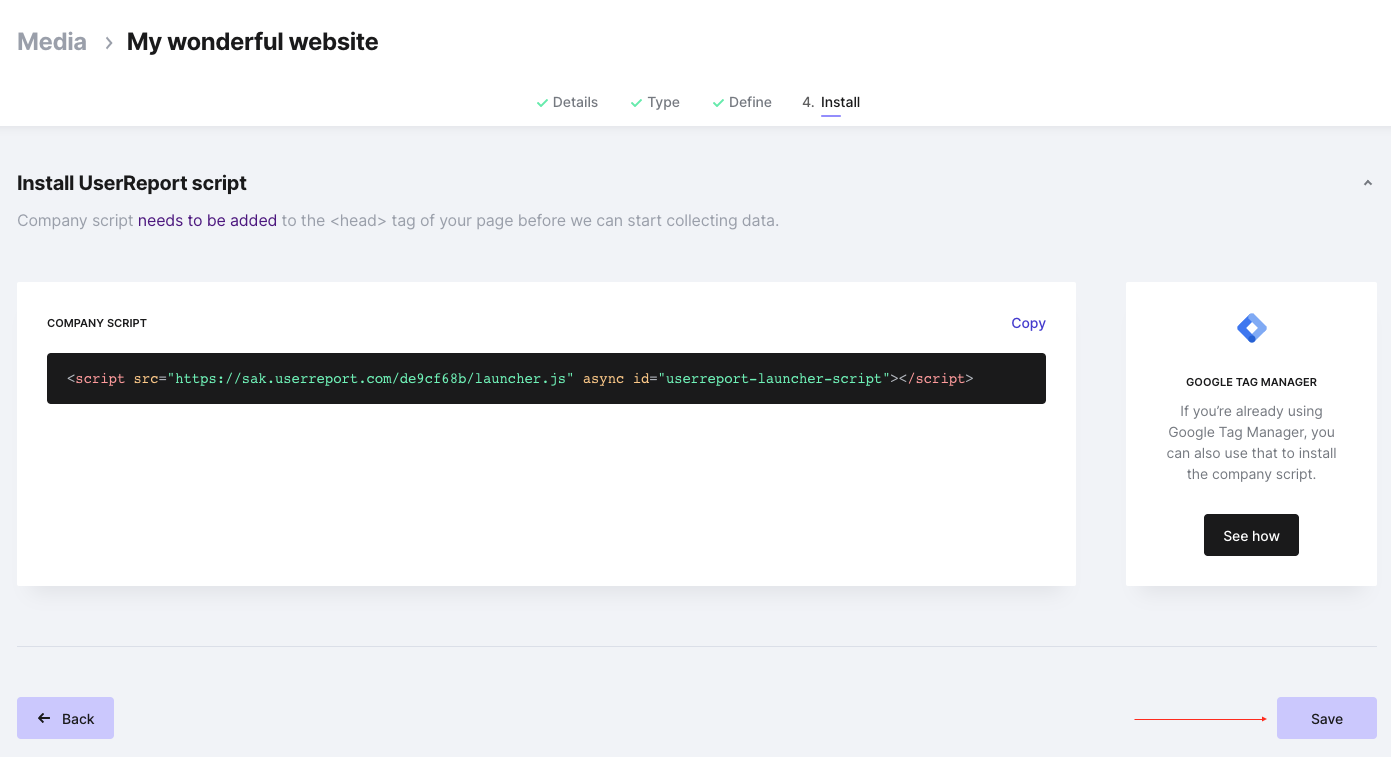Click the 'needs to be added' text
Image resolution: width=1391 pixels, height=757 pixels.
coord(207,220)
